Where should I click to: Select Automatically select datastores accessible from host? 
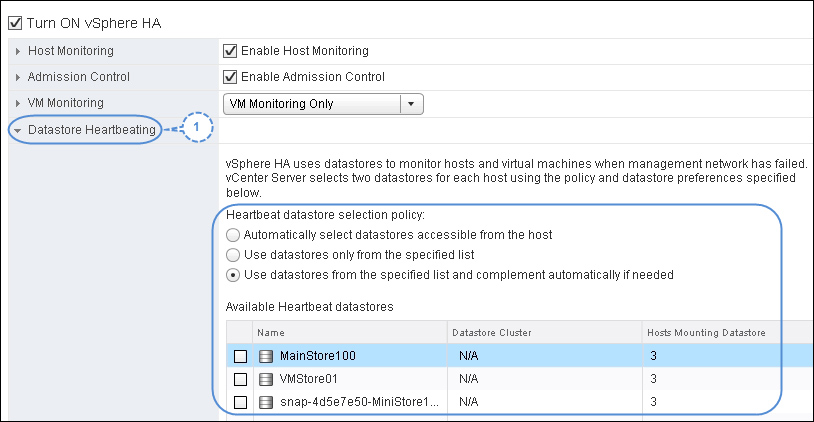click(233, 235)
